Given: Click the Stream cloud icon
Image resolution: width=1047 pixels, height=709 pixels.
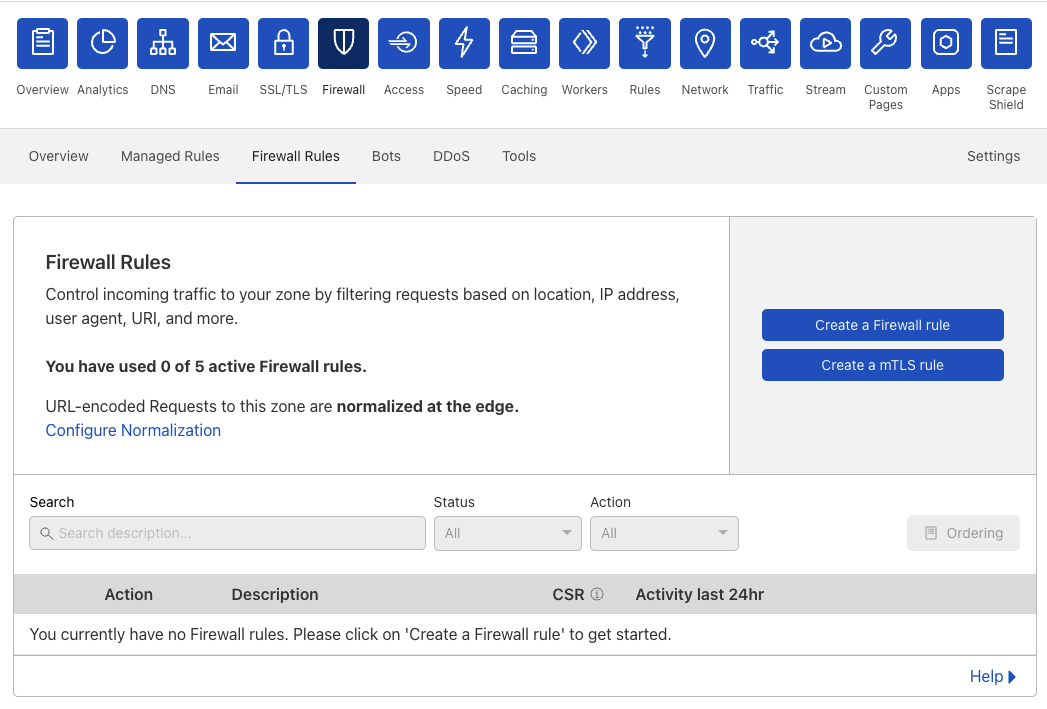Looking at the screenshot, I should point(825,43).
